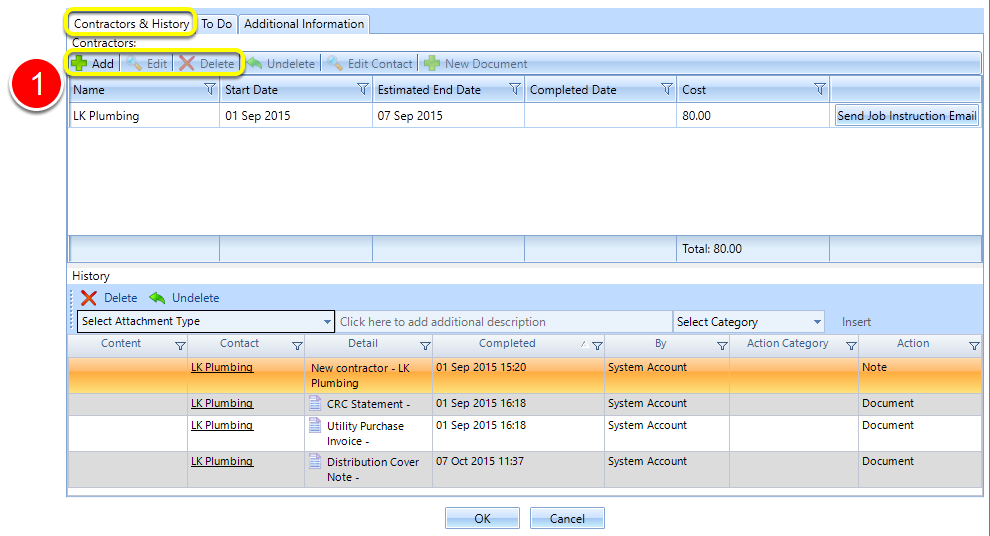The image size is (990, 536).
Task: Sort contractors by Cost header
Action: [694, 90]
